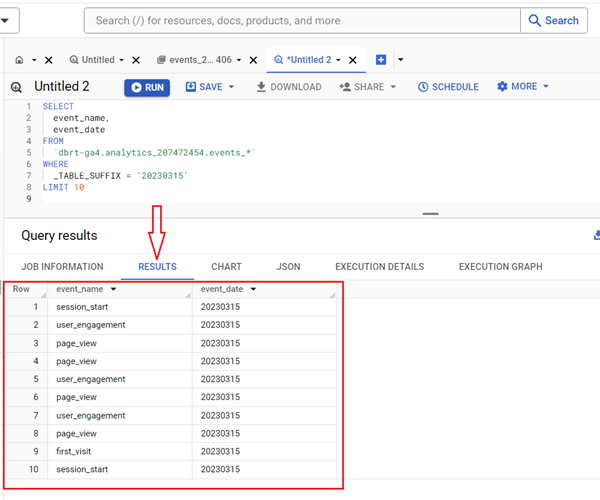Click the _TABLE_SUFFIX condition on line 7
Screen dimensions: 600x500
[120, 176]
